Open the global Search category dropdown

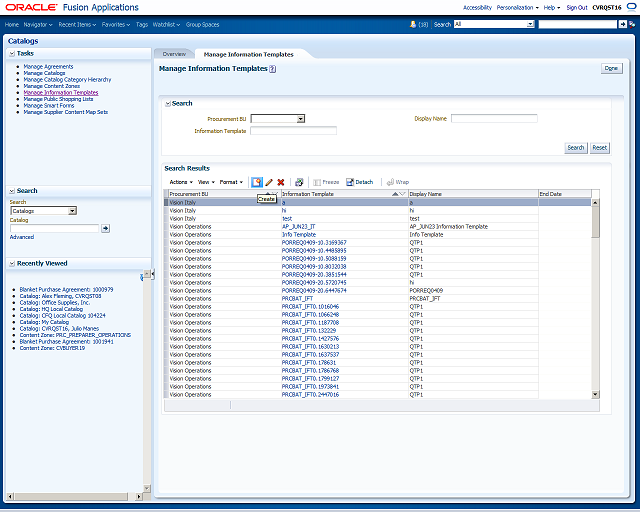(x=530, y=24)
